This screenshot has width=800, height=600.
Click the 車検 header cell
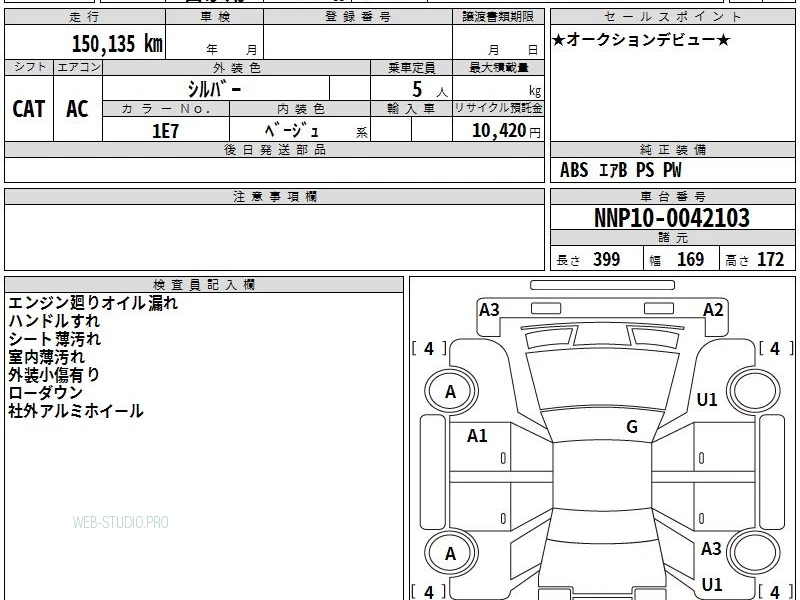point(215,17)
